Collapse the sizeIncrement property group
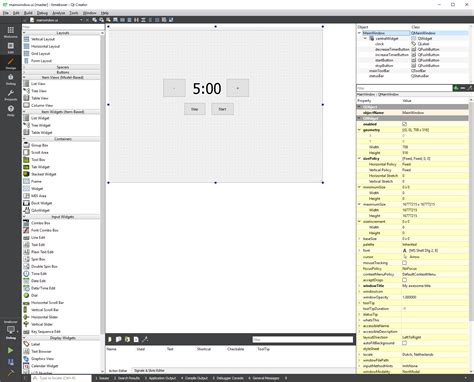The width and height of the screenshot is (474, 382). [x=359, y=222]
